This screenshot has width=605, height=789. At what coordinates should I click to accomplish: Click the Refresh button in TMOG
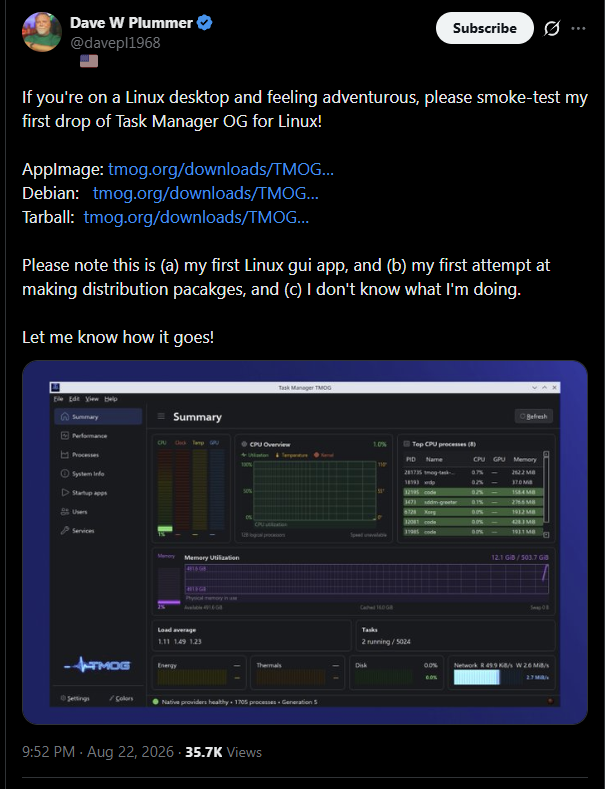click(x=534, y=416)
